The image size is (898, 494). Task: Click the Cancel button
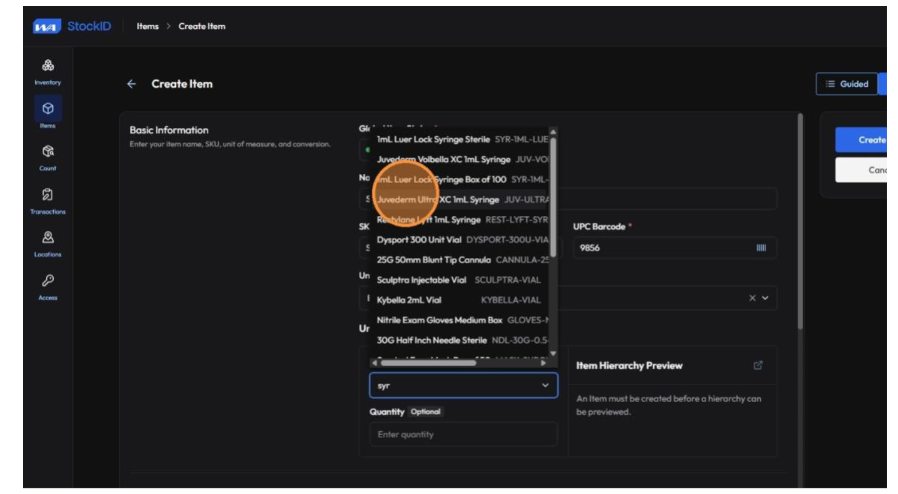click(x=862, y=170)
